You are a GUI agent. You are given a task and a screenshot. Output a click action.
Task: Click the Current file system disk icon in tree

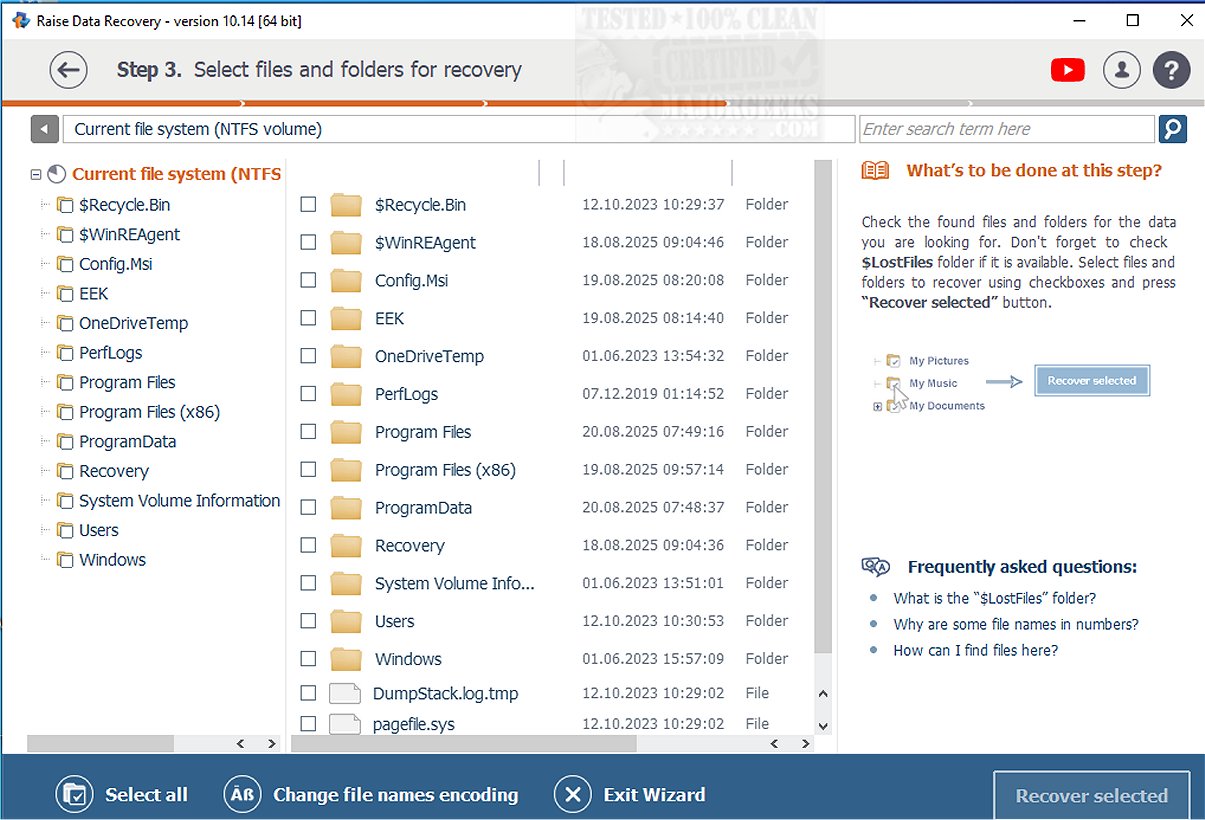pos(57,174)
